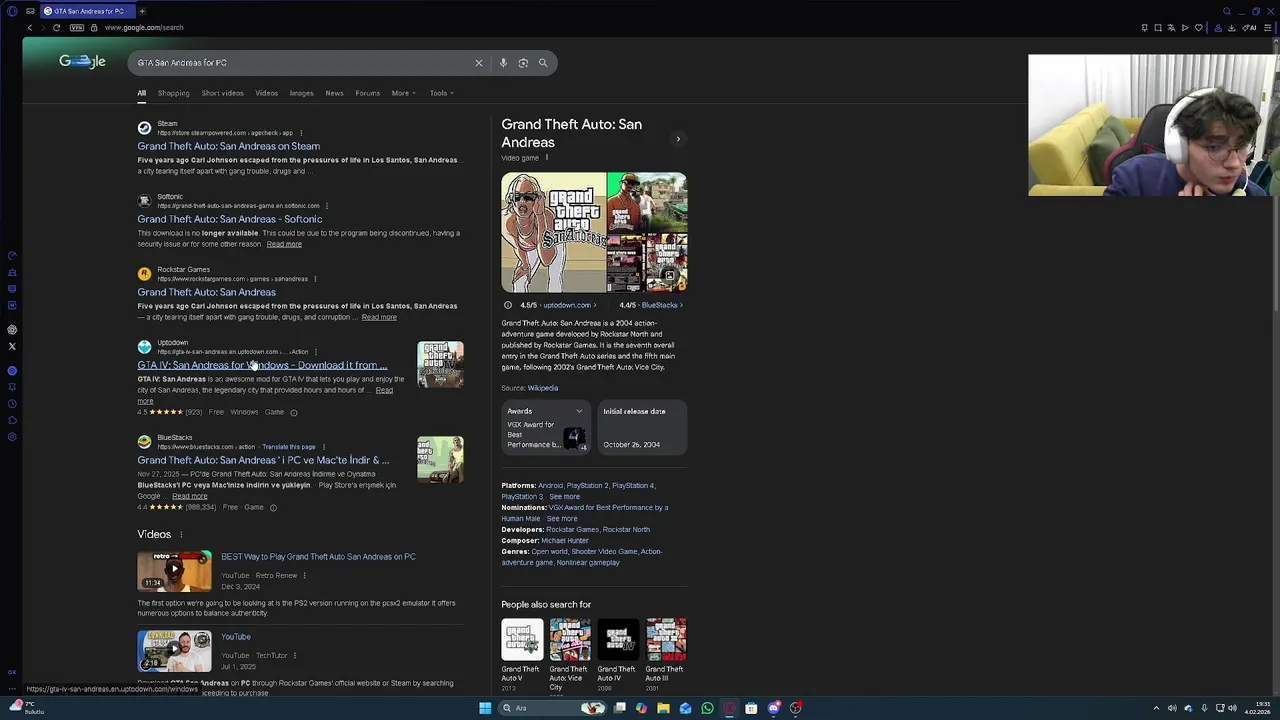Open the Windows Start menu
The height and width of the screenshot is (720, 1280).
485,708
